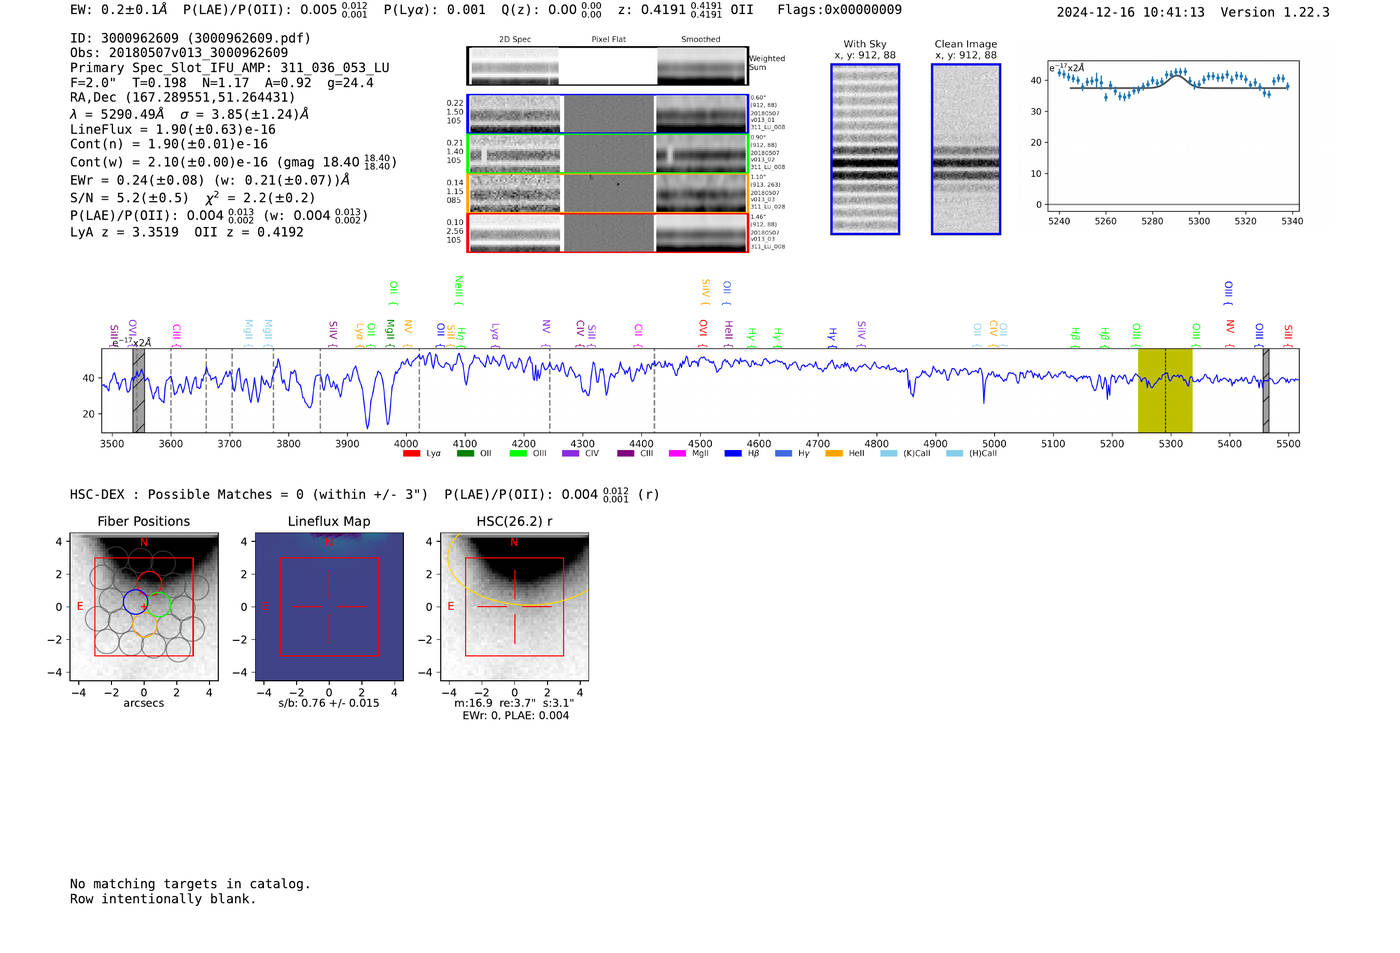Select the (K)CaII legend swatch

click(888, 454)
